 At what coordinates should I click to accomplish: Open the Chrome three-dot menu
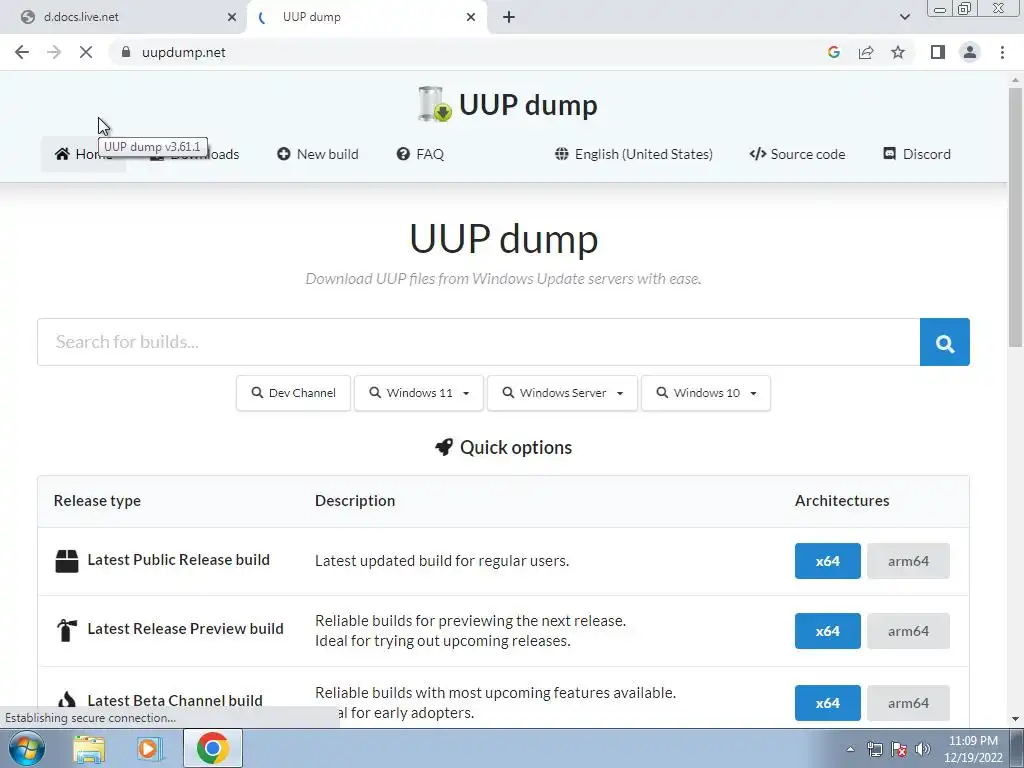pyautogui.click(x=1002, y=52)
